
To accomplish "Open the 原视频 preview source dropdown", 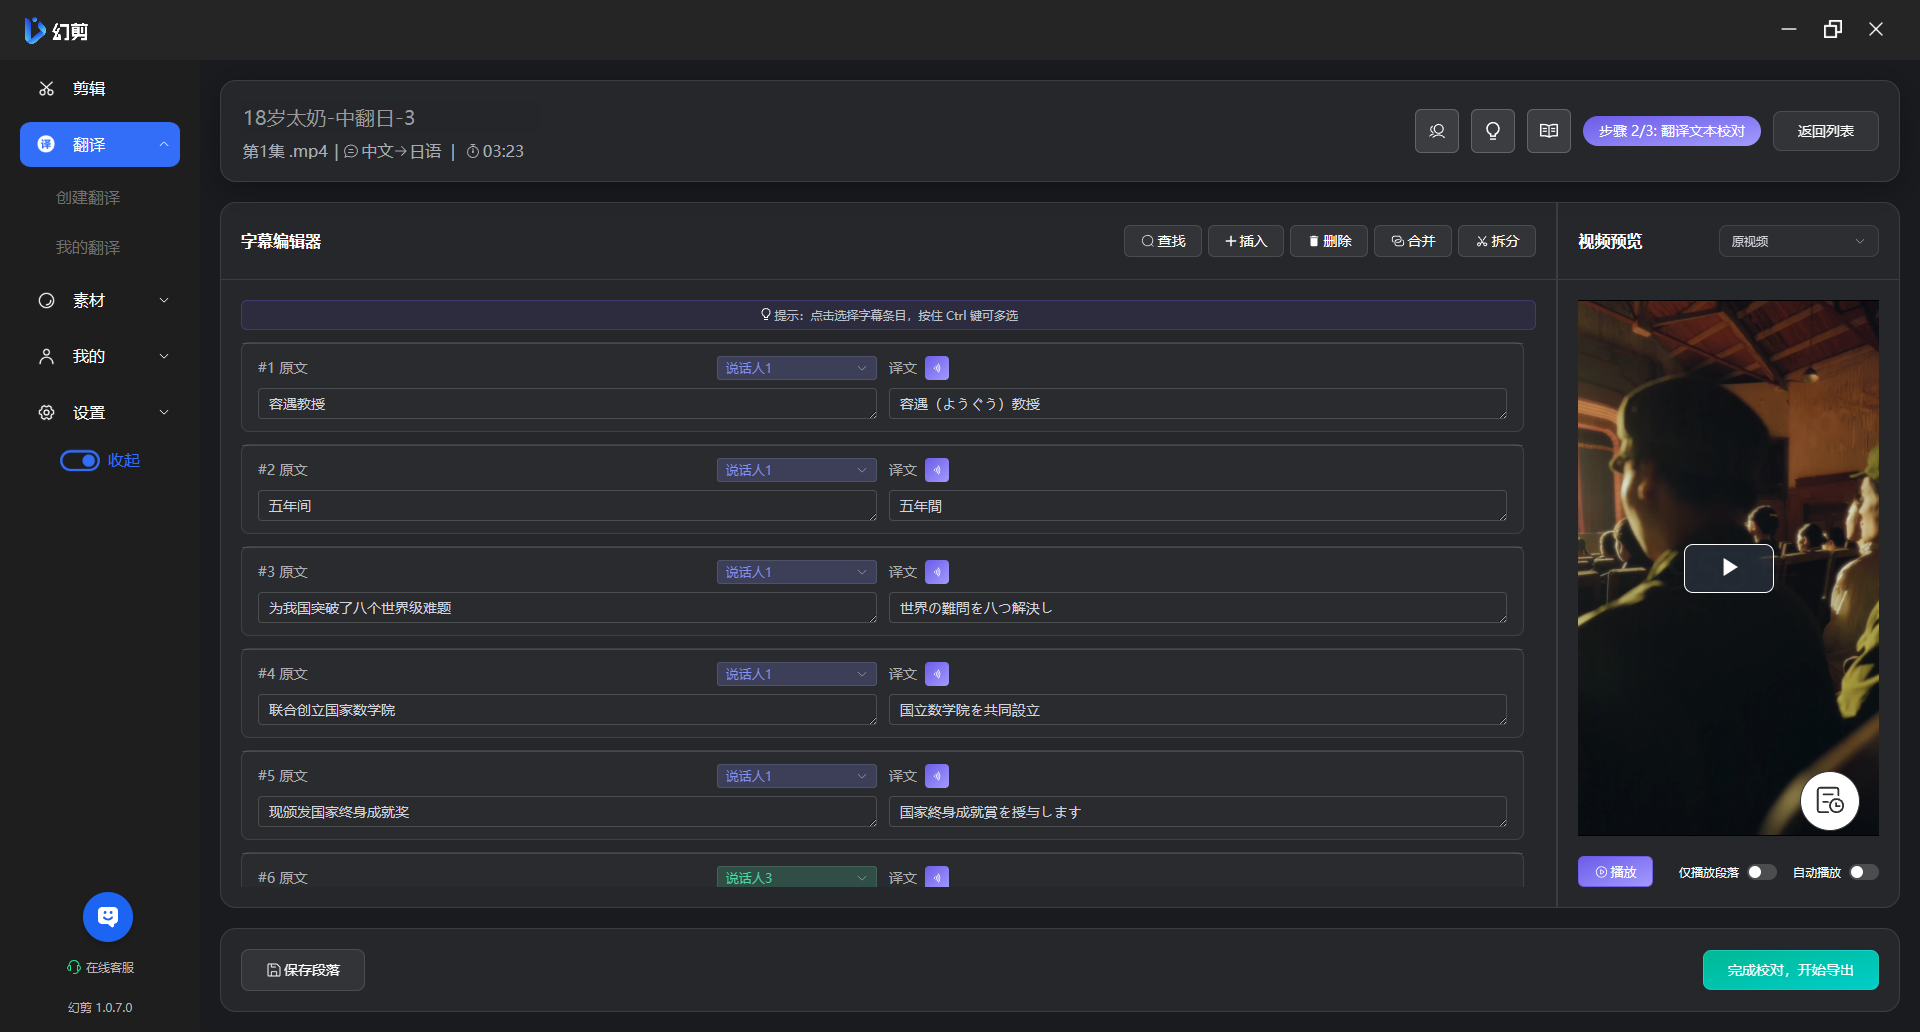I will pos(1797,241).
